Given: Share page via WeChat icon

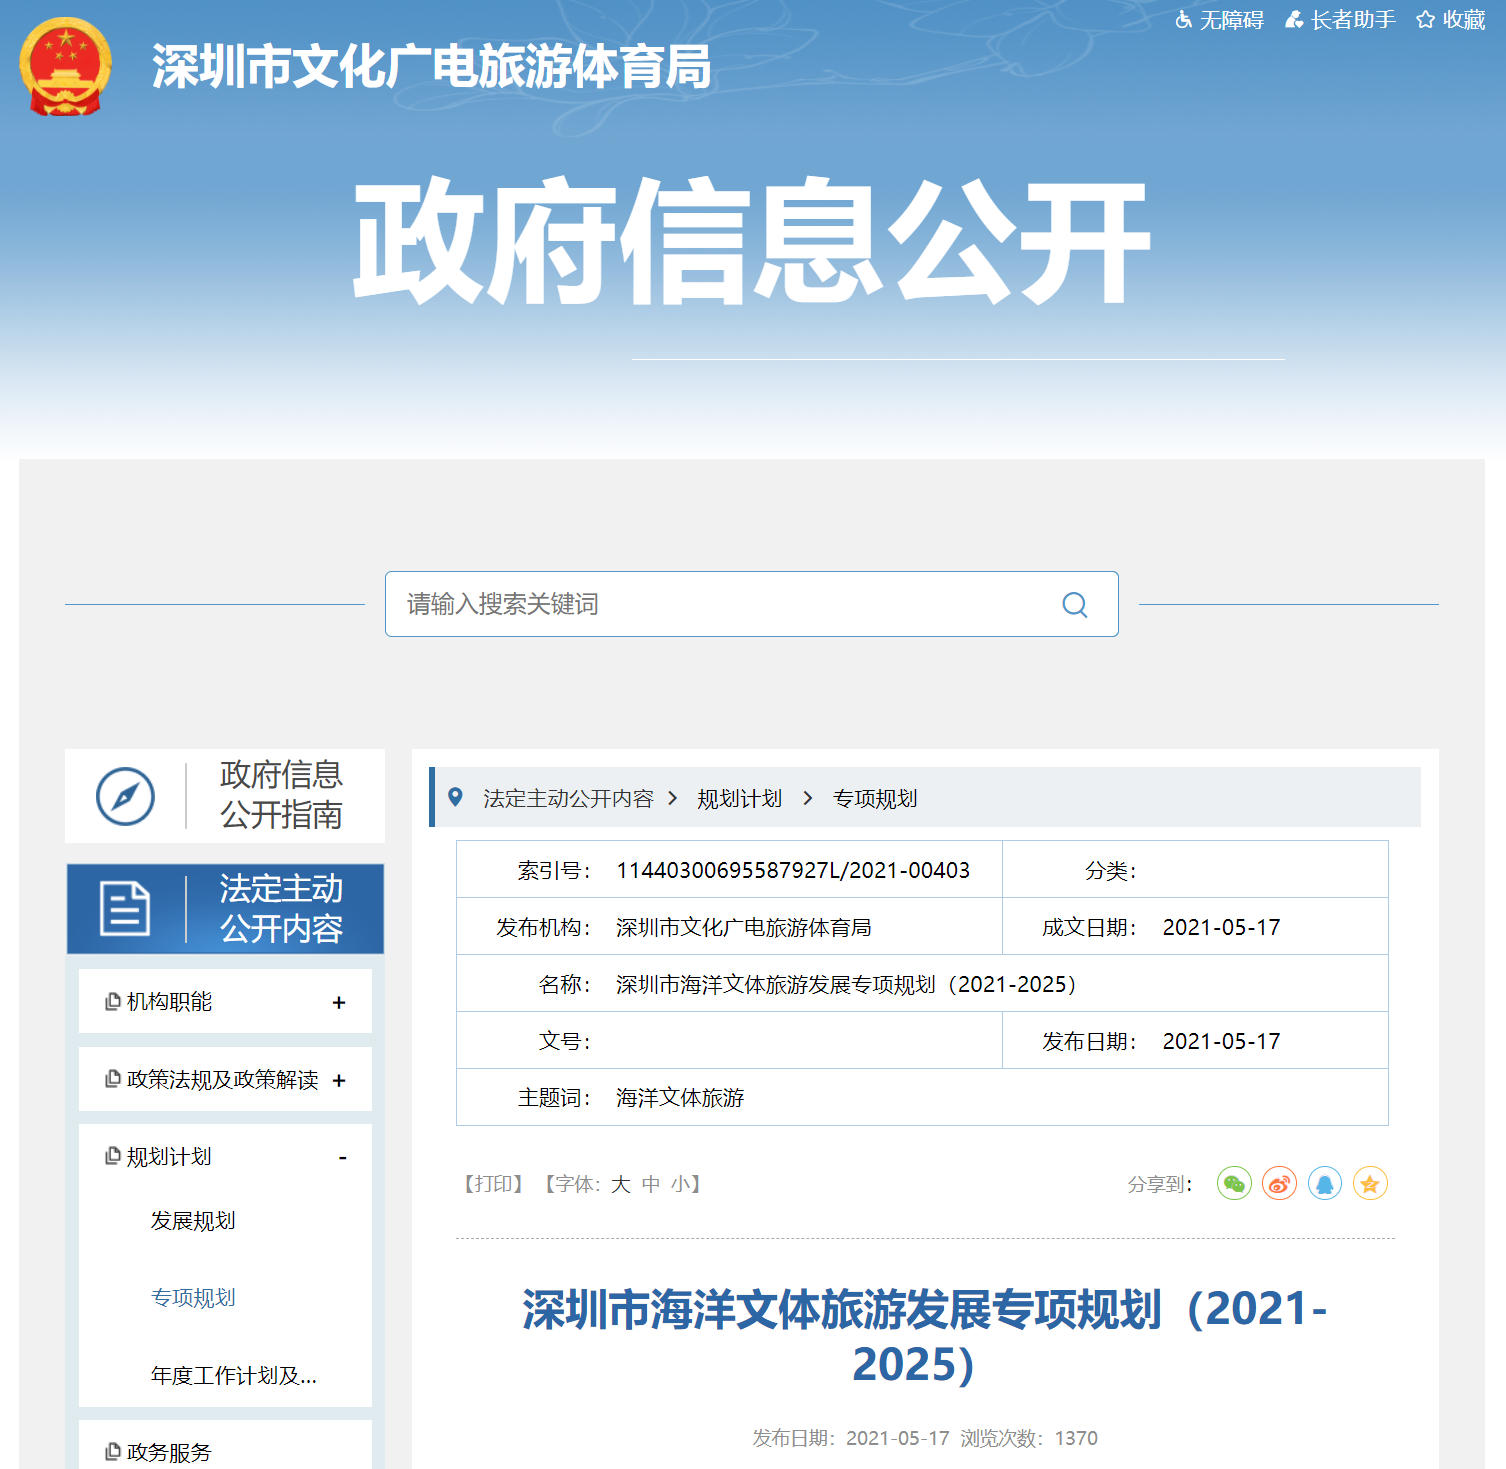Looking at the screenshot, I should point(1234,1184).
